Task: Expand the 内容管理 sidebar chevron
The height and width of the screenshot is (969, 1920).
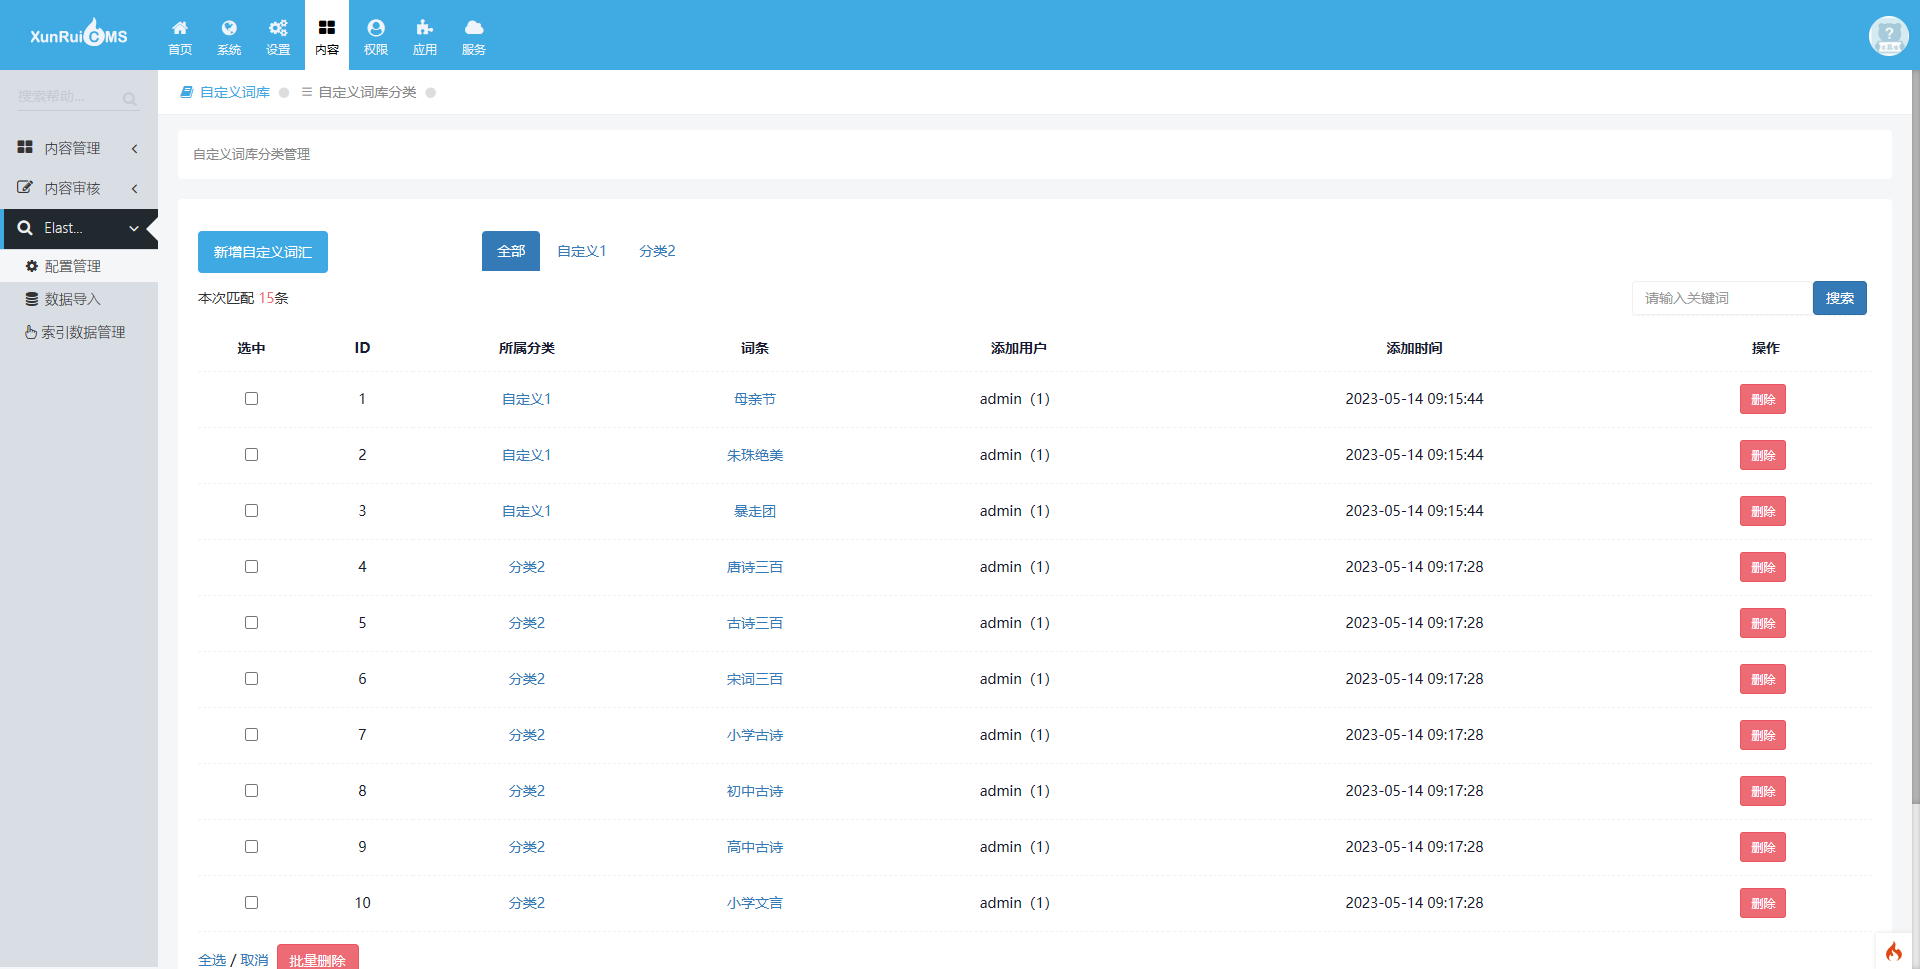Action: click(x=134, y=148)
